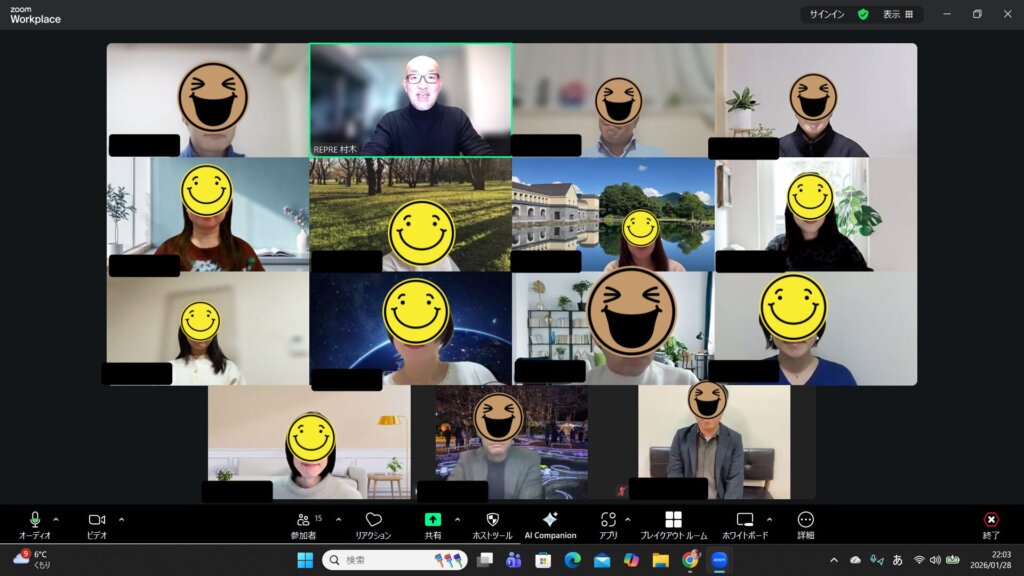Expand the video options chevron beside ビデオ
The height and width of the screenshot is (576, 1024).
[x=122, y=519]
